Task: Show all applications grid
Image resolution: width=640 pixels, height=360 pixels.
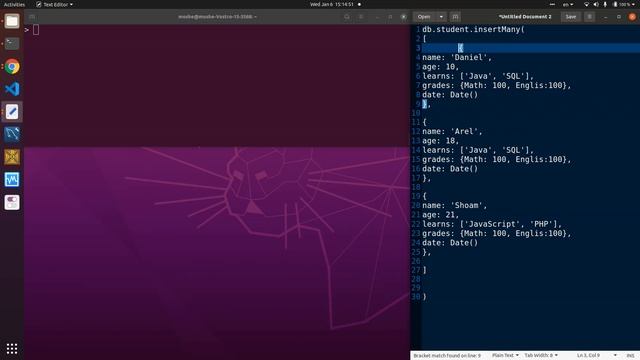Action: pyautogui.click(x=12, y=348)
